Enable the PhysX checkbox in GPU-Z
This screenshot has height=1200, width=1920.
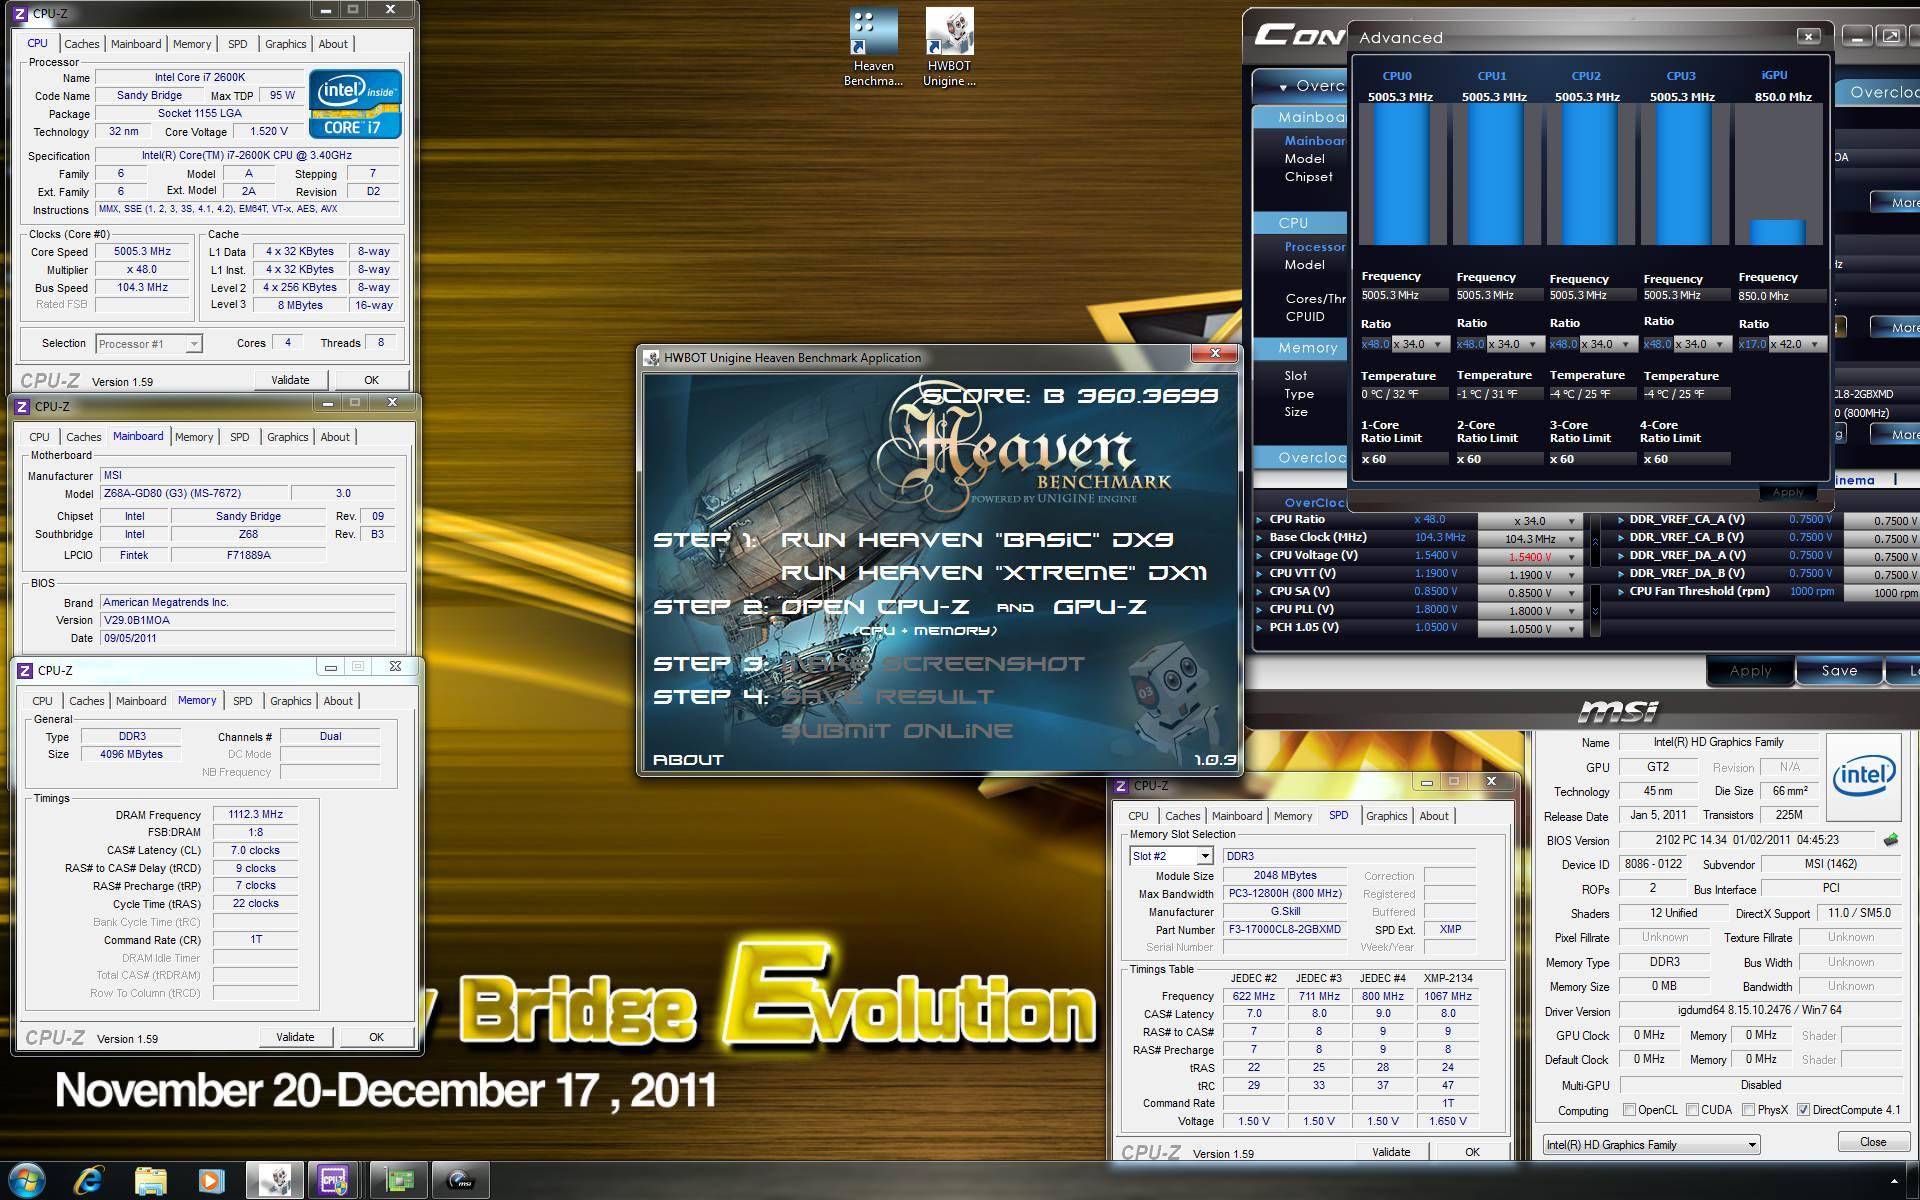click(x=1748, y=1110)
